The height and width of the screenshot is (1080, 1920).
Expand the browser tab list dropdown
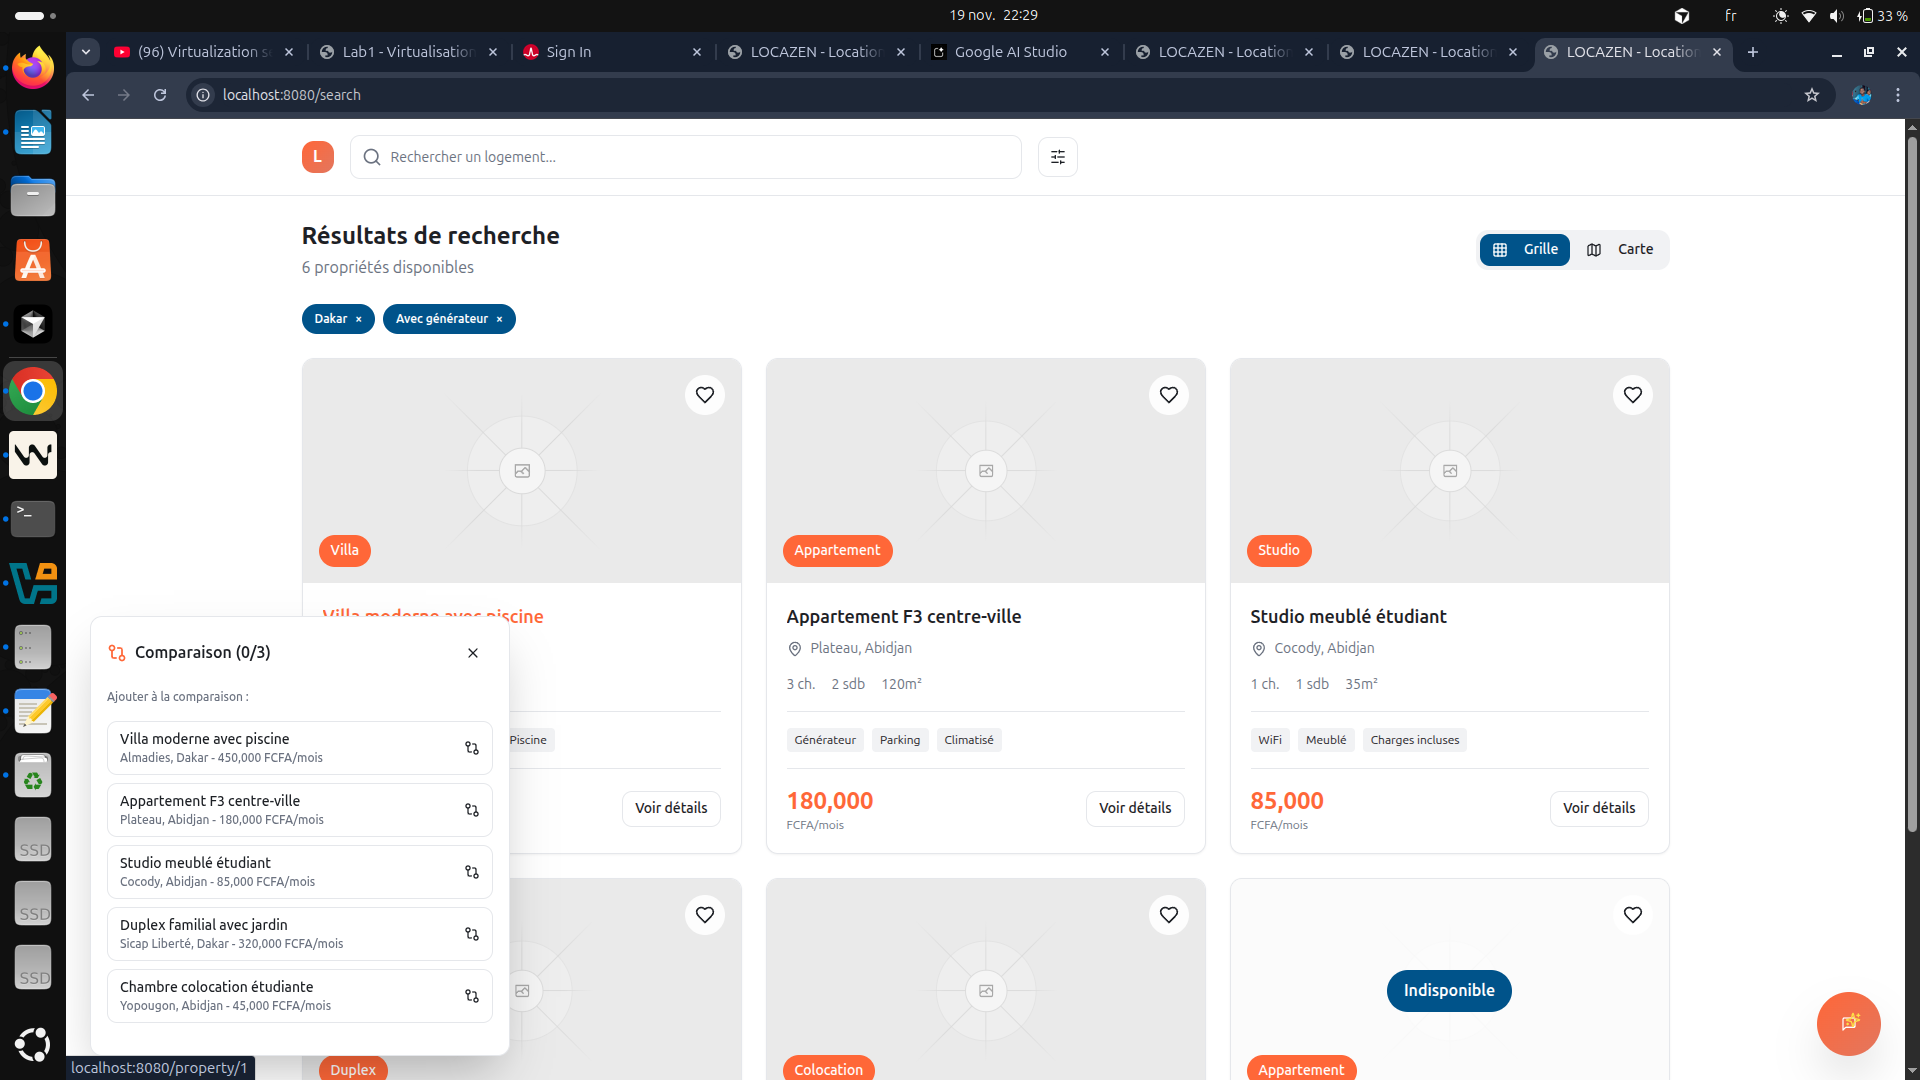pyautogui.click(x=86, y=52)
